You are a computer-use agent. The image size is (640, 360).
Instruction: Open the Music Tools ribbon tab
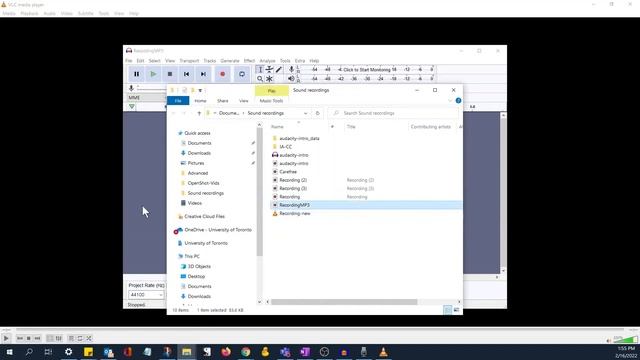coord(271,101)
